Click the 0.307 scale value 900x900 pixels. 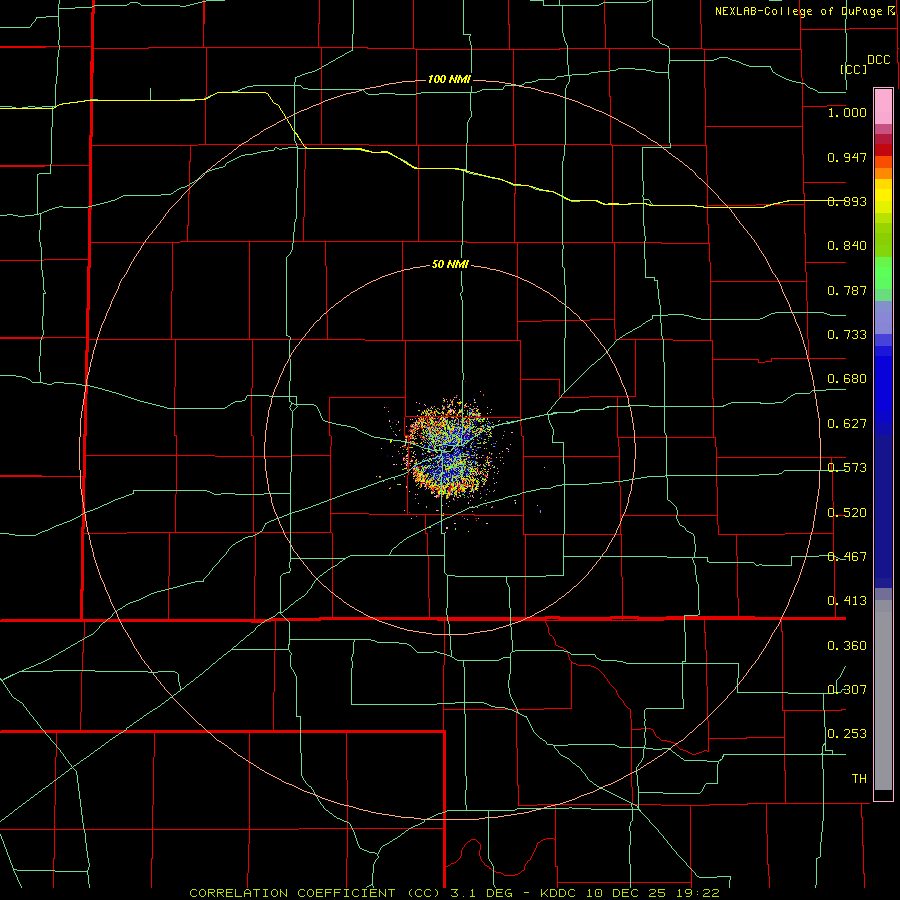coord(847,690)
